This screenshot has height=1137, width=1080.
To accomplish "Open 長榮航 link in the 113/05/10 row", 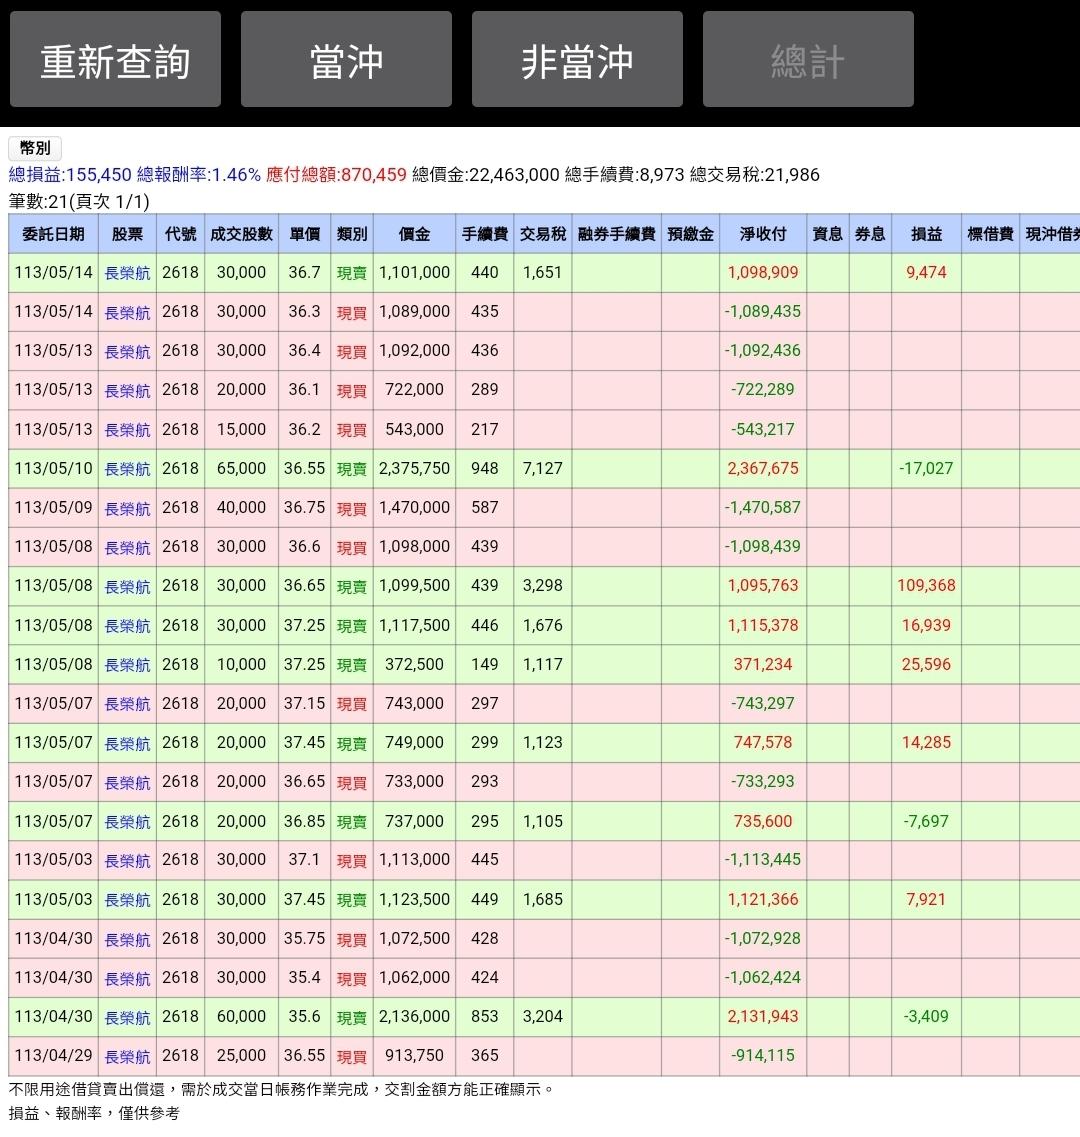I will click(127, 469).
